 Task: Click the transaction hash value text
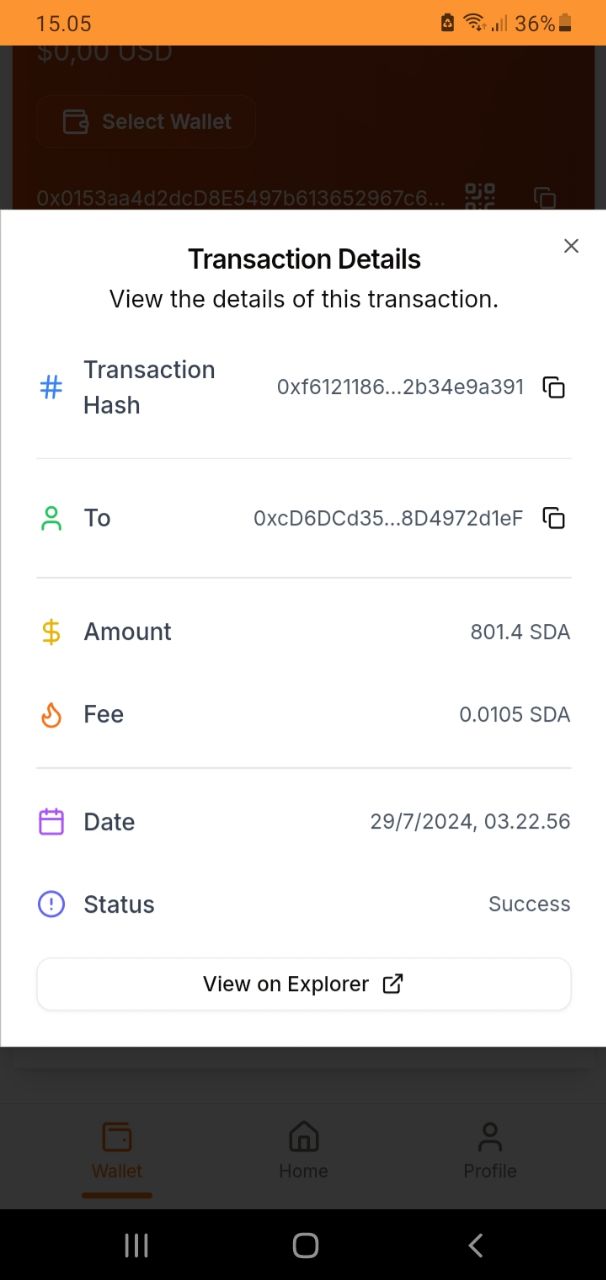(x=400, y=387)
